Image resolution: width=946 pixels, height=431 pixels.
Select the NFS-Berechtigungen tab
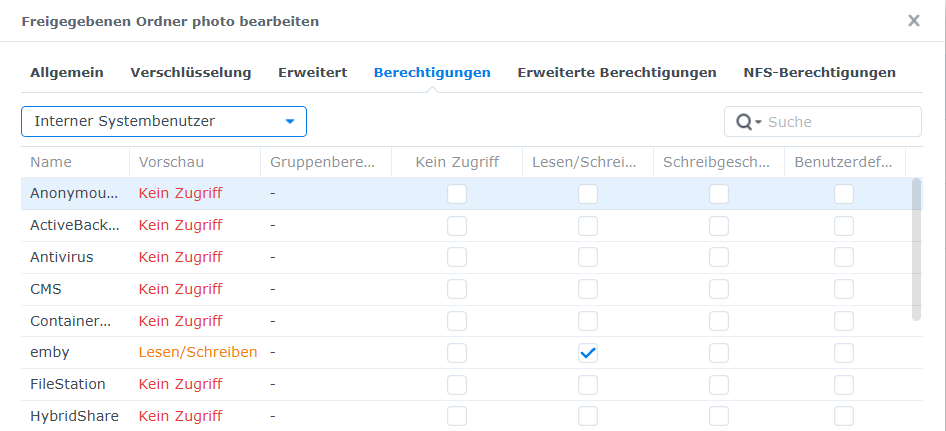pos(819,73)
